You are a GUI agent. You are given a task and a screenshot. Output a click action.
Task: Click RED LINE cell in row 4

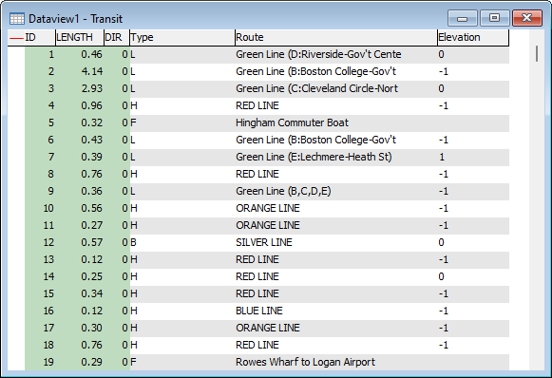(336, 106)
